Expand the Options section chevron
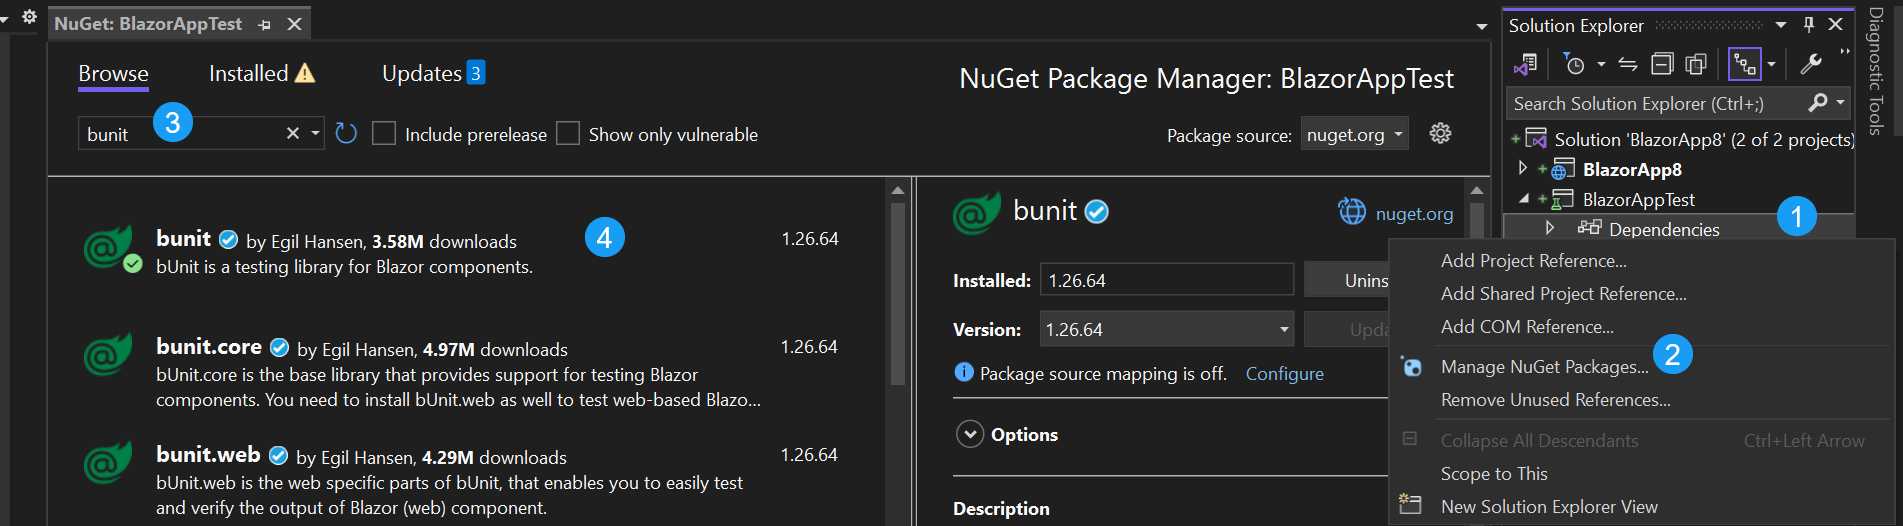1903x526 pixels. [970, 434]
